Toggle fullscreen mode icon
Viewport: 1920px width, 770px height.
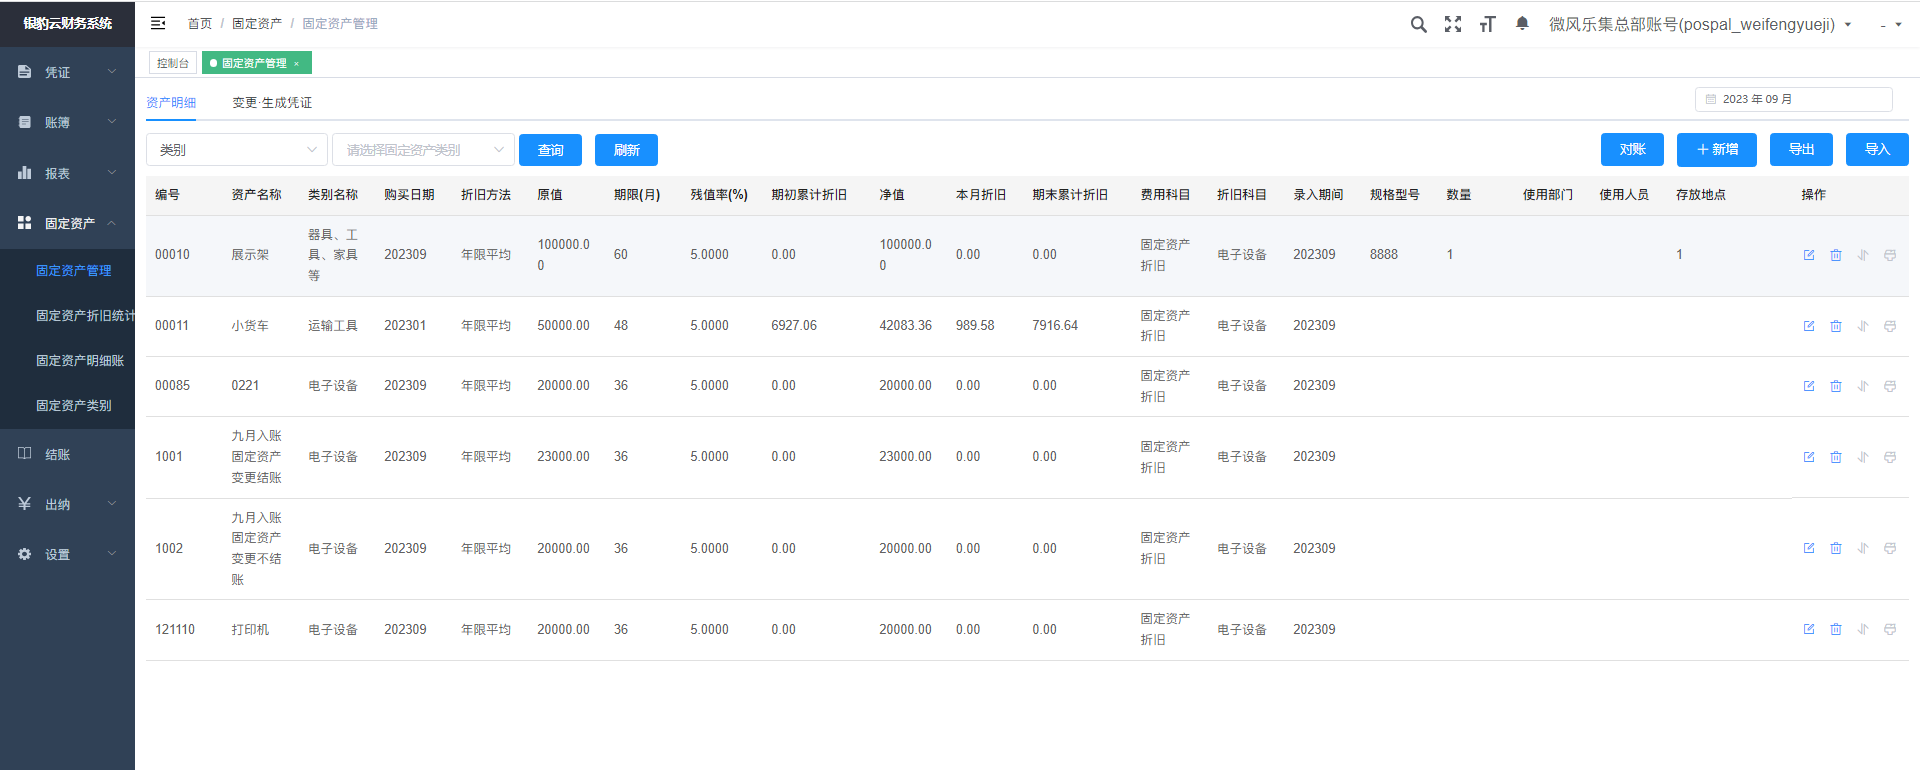click(x=1453, y=24)
